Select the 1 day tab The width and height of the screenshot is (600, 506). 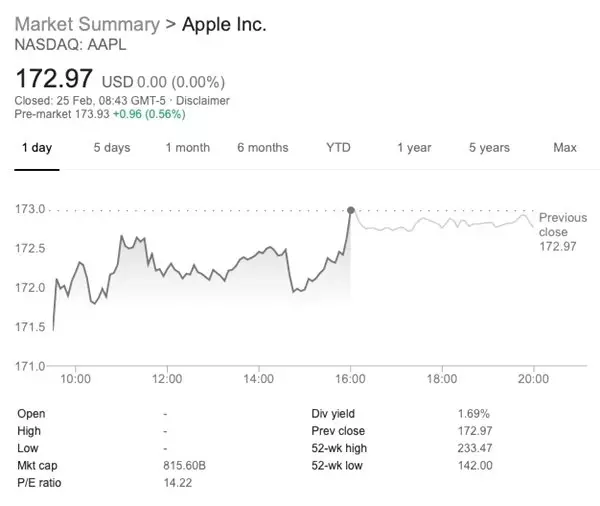click(x=35, y=148)
